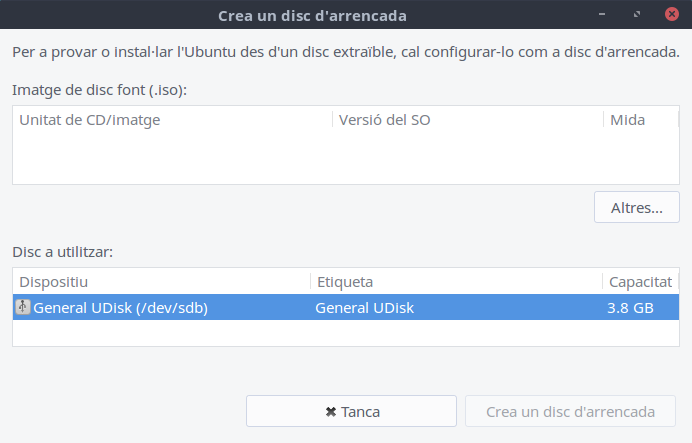Click the Dispositiu column header

(x=162, y=282)
